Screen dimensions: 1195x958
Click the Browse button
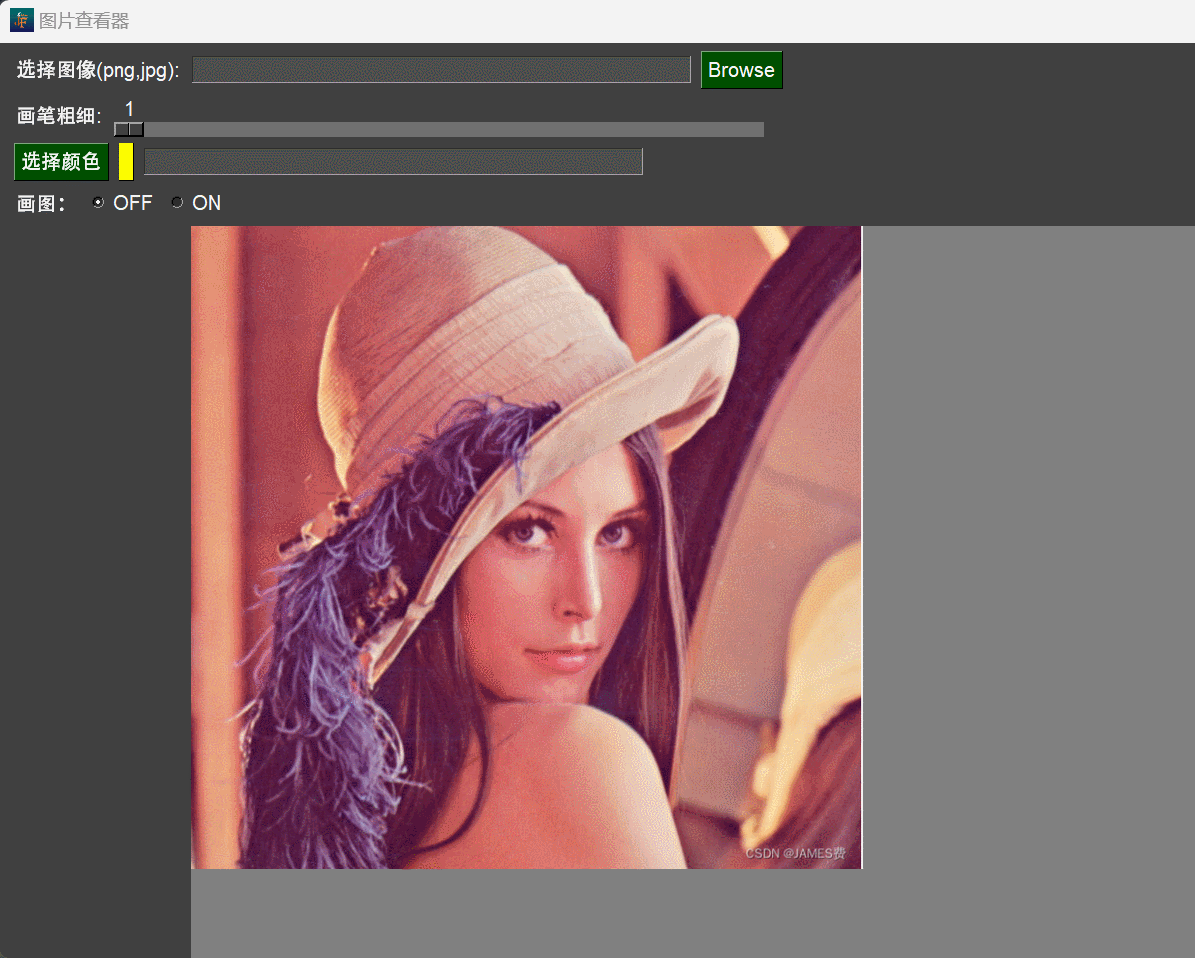click(x=742, y=70)
